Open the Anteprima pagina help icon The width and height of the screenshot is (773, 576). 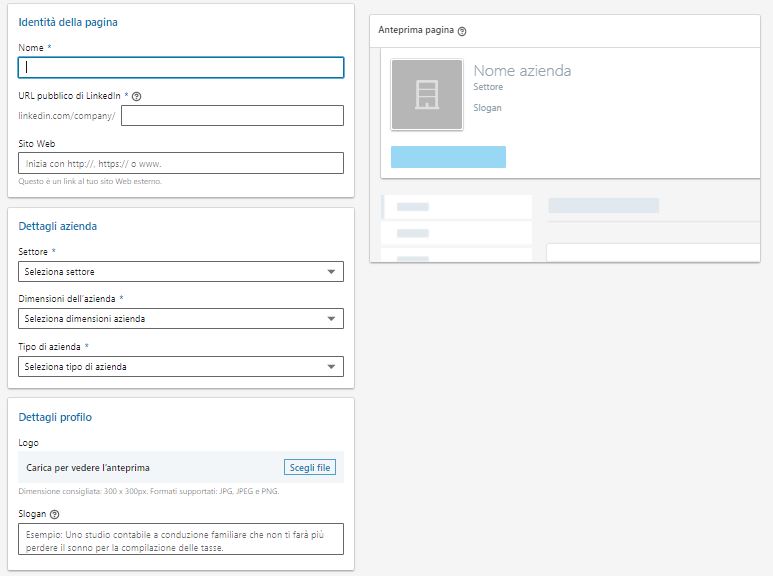[x=462, y=31]
